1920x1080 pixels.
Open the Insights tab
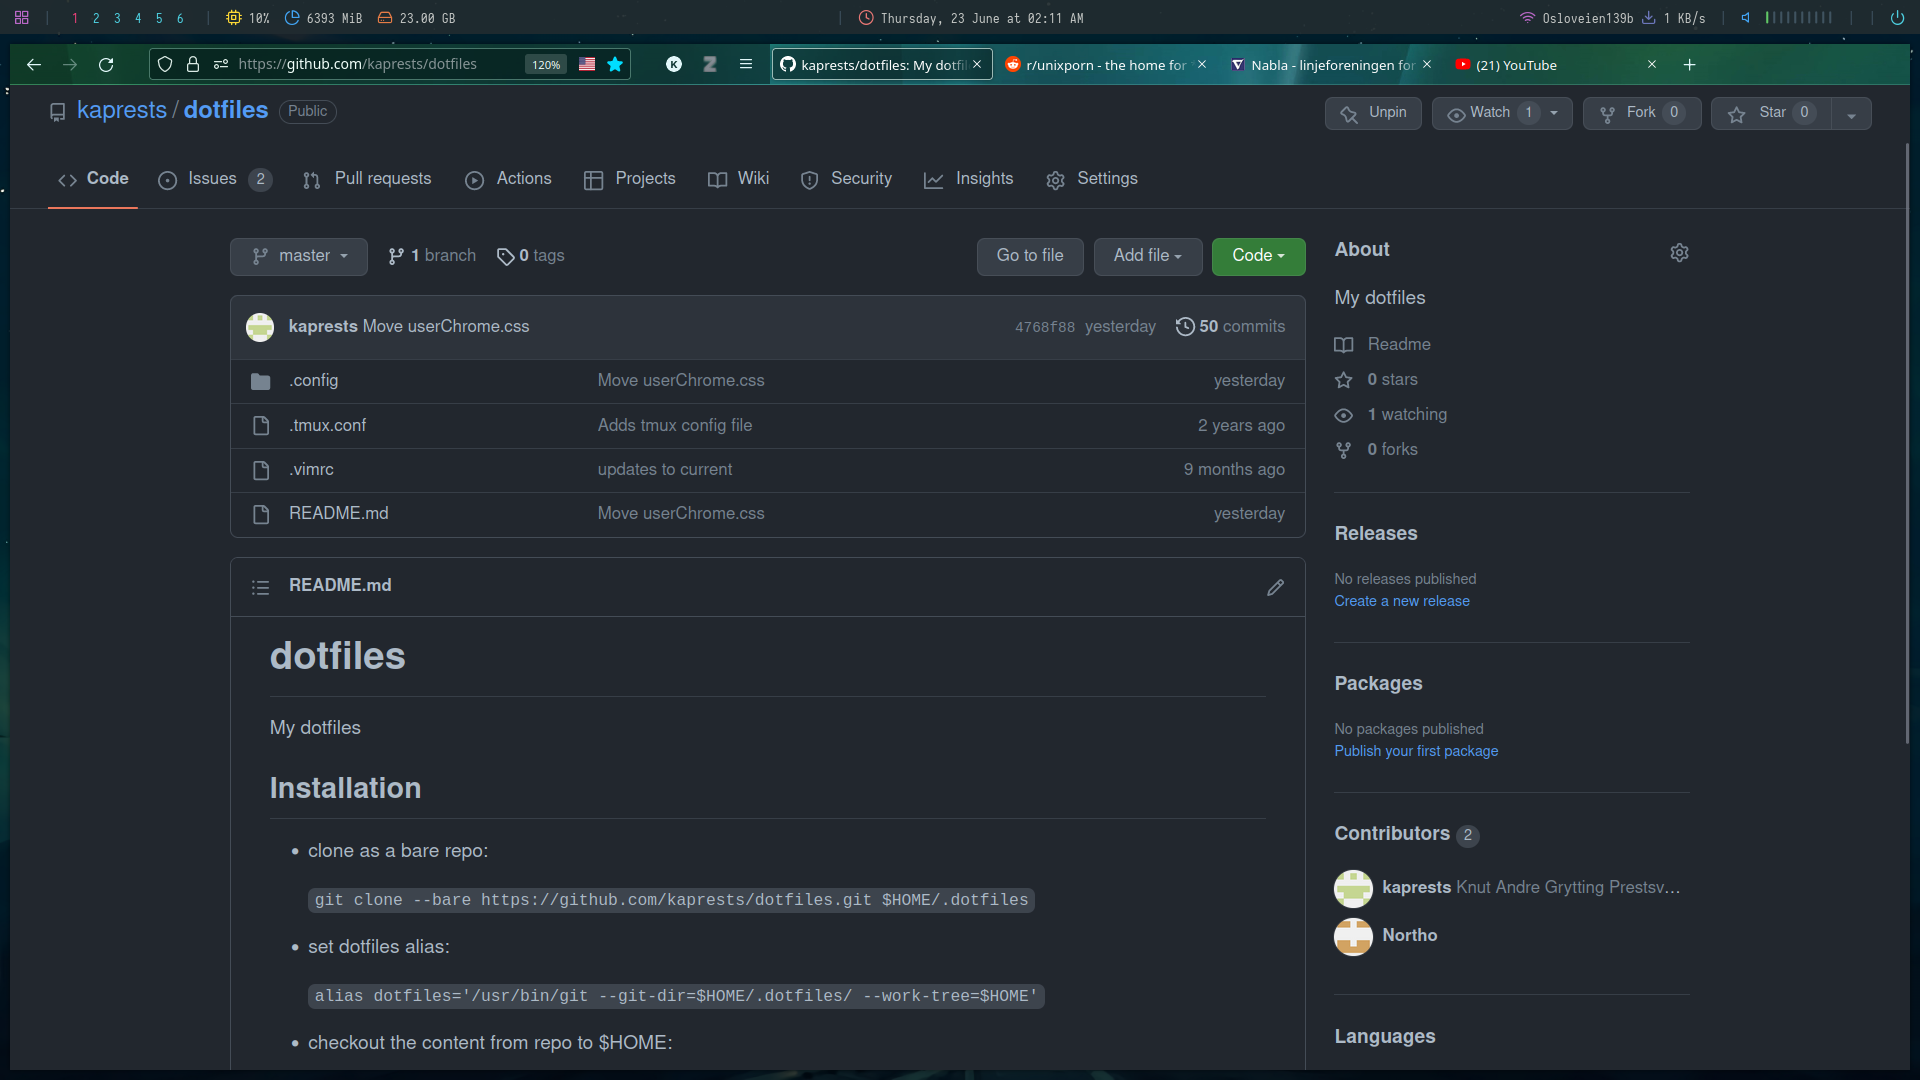point(968,179)
